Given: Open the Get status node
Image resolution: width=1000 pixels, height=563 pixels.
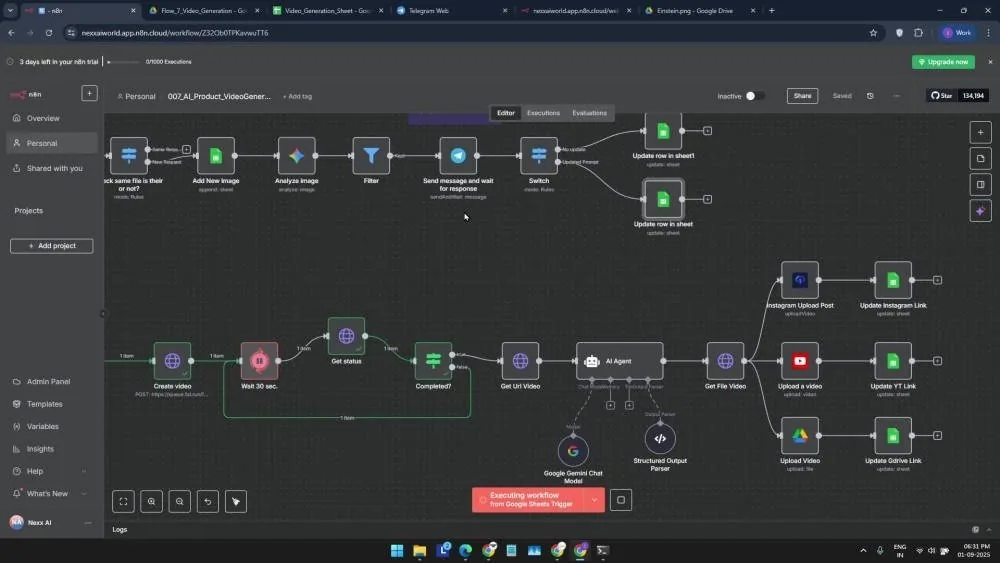Looking at the screenshot, I should tap(346, 336).
